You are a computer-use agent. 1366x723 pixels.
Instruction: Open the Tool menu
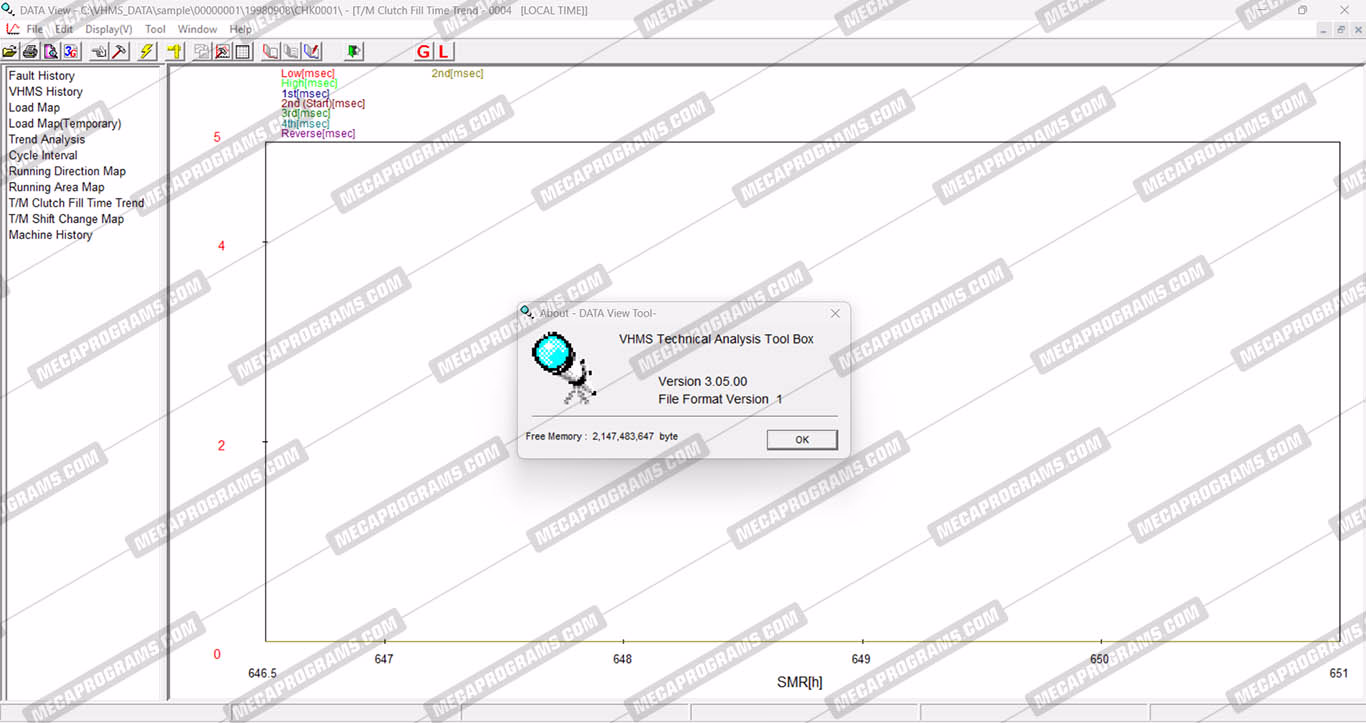pos(155,29)
